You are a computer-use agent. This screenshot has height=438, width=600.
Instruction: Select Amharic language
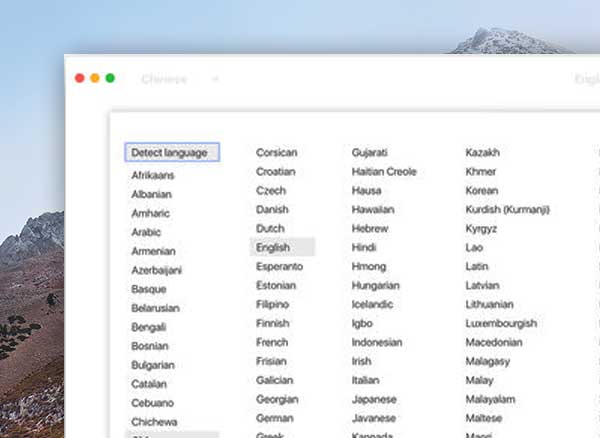click(150, 213)
